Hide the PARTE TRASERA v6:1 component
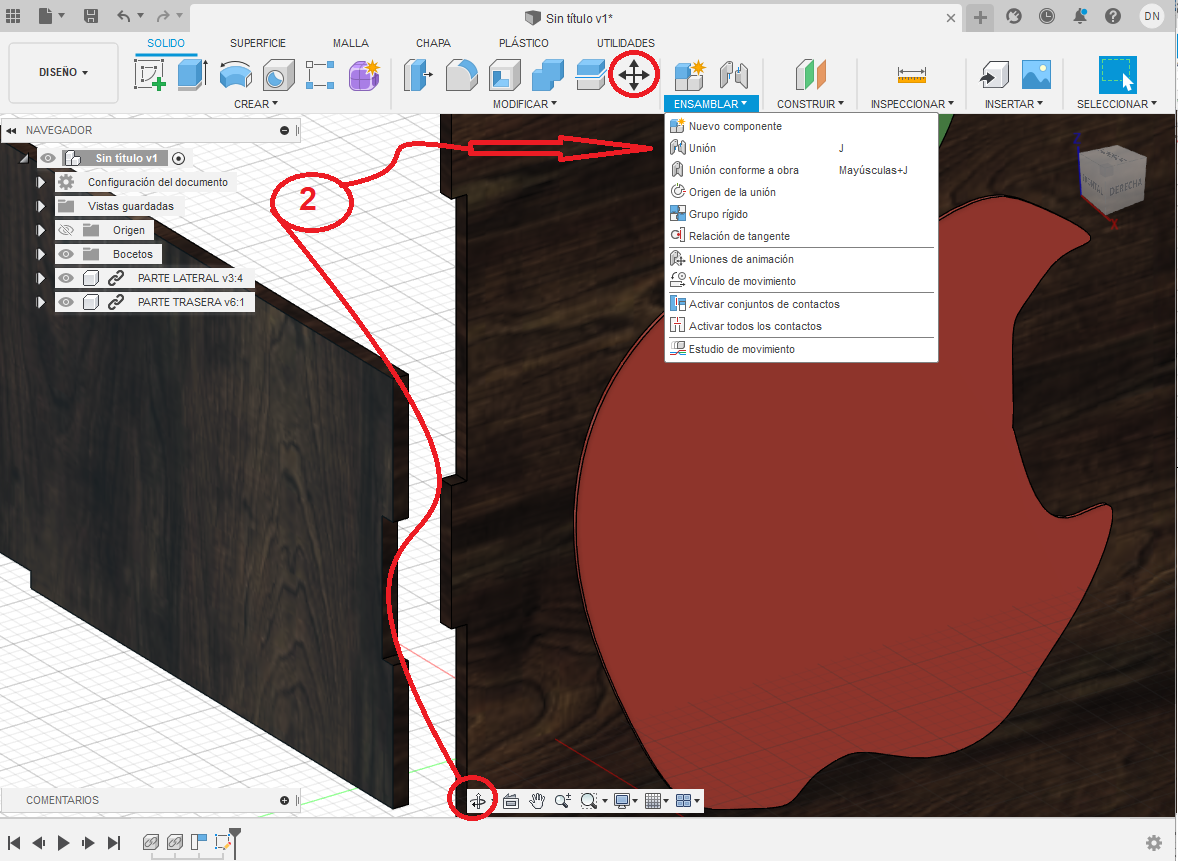 pyautogui.click(x=66, y=302)
